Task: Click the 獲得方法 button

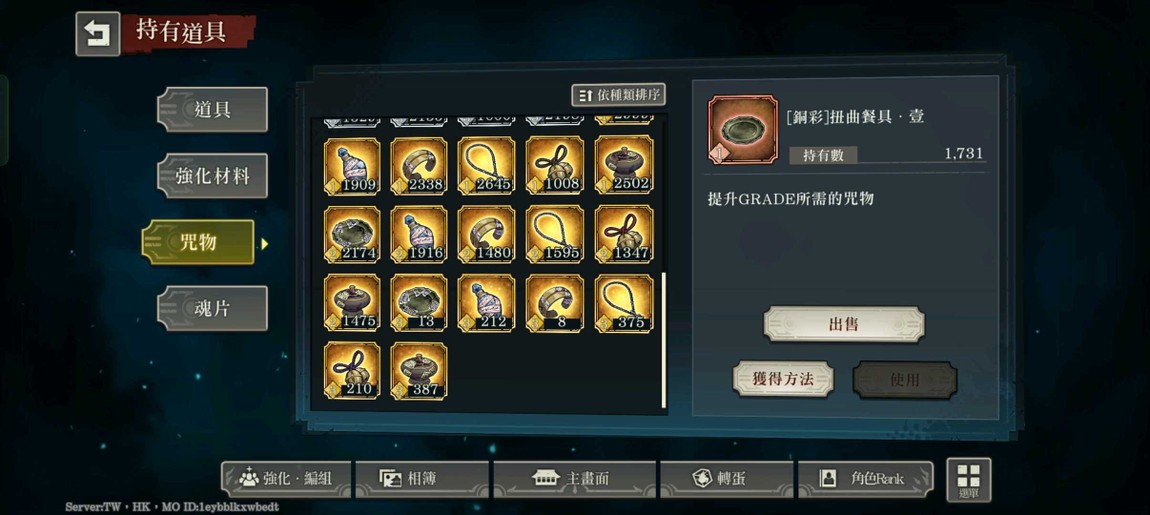Action: coord(783,379)
